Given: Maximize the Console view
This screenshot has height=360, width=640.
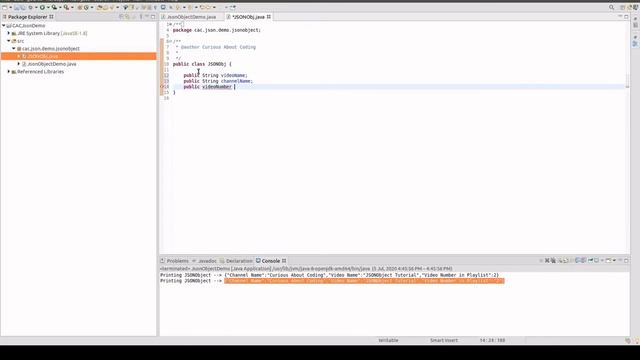Looking at the screenshot, I should coord(626,260).
